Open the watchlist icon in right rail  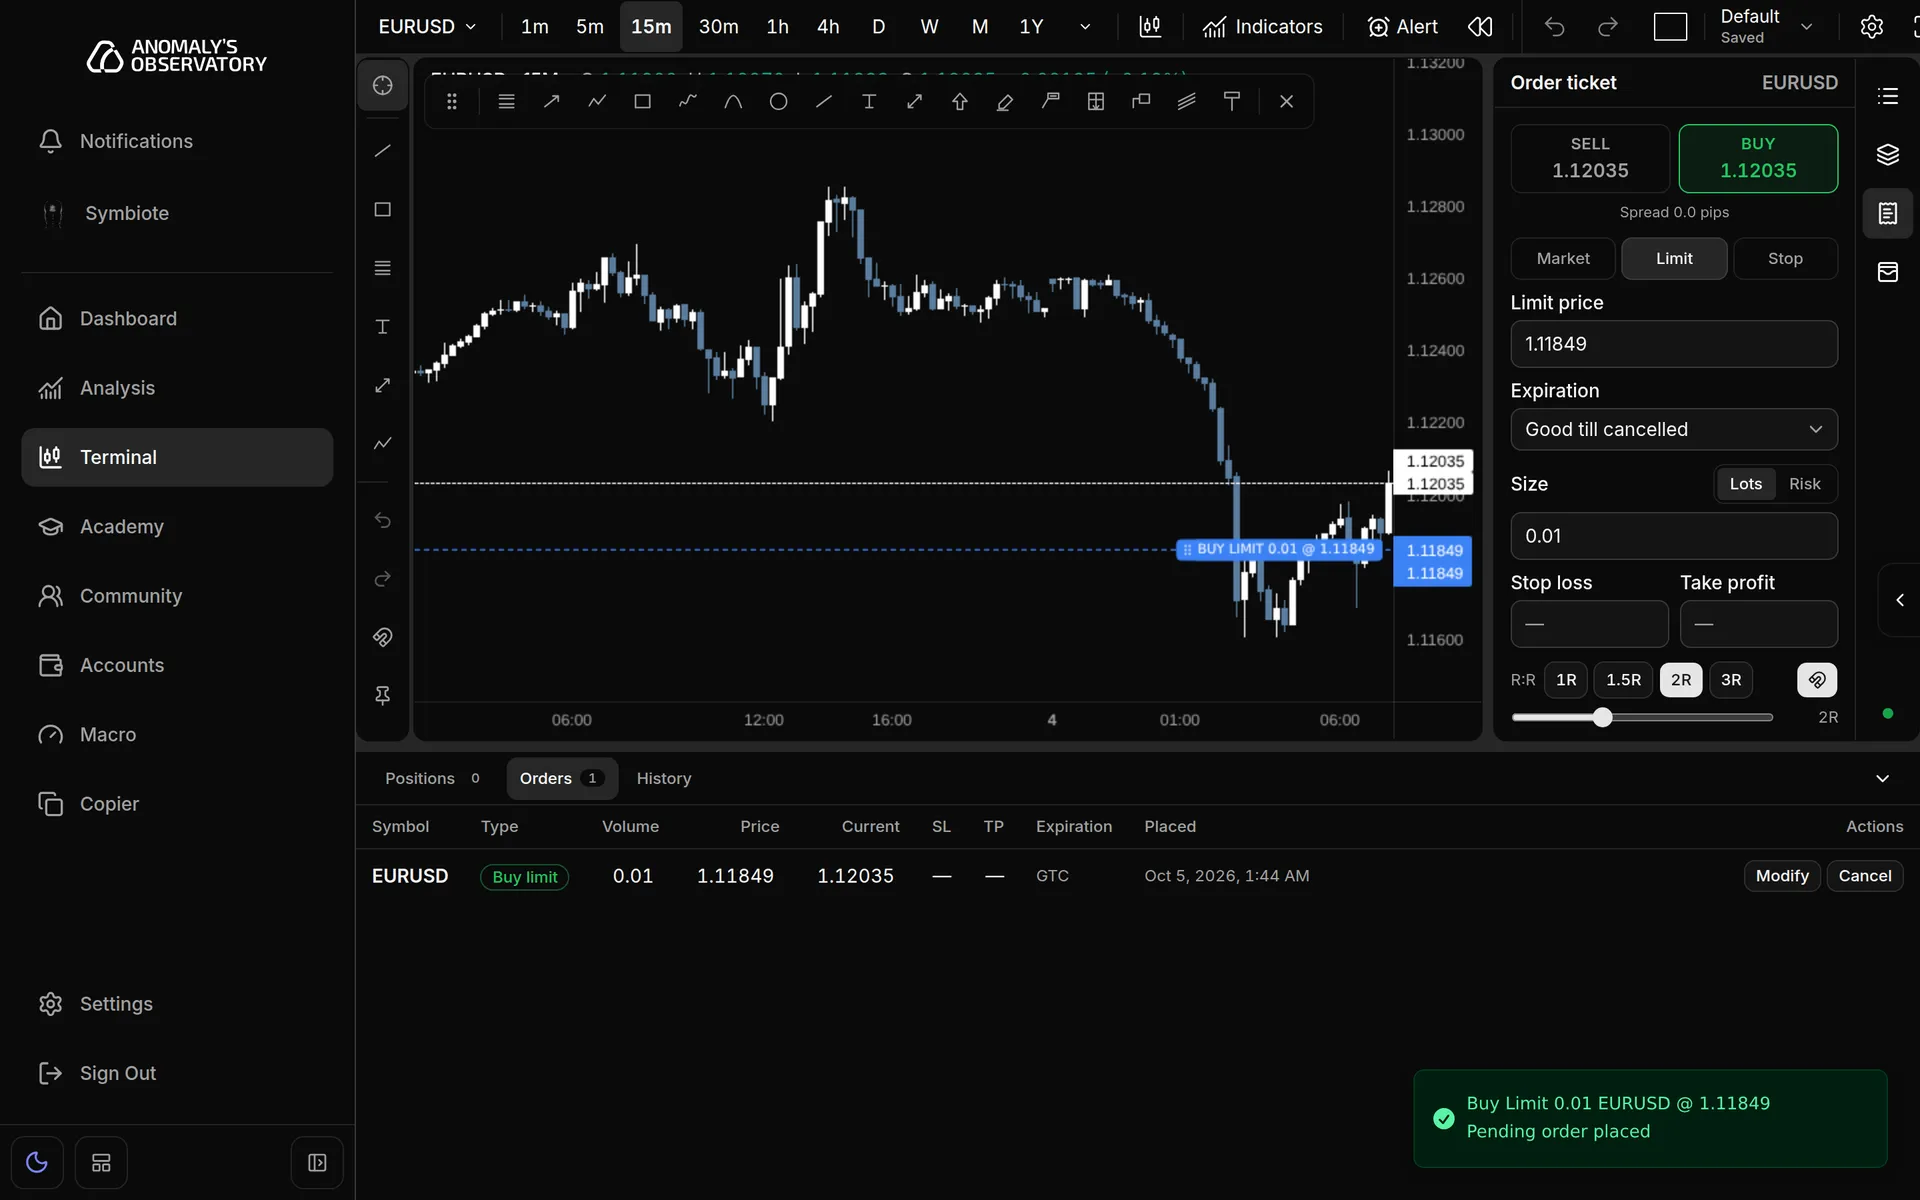[1887, 96]
